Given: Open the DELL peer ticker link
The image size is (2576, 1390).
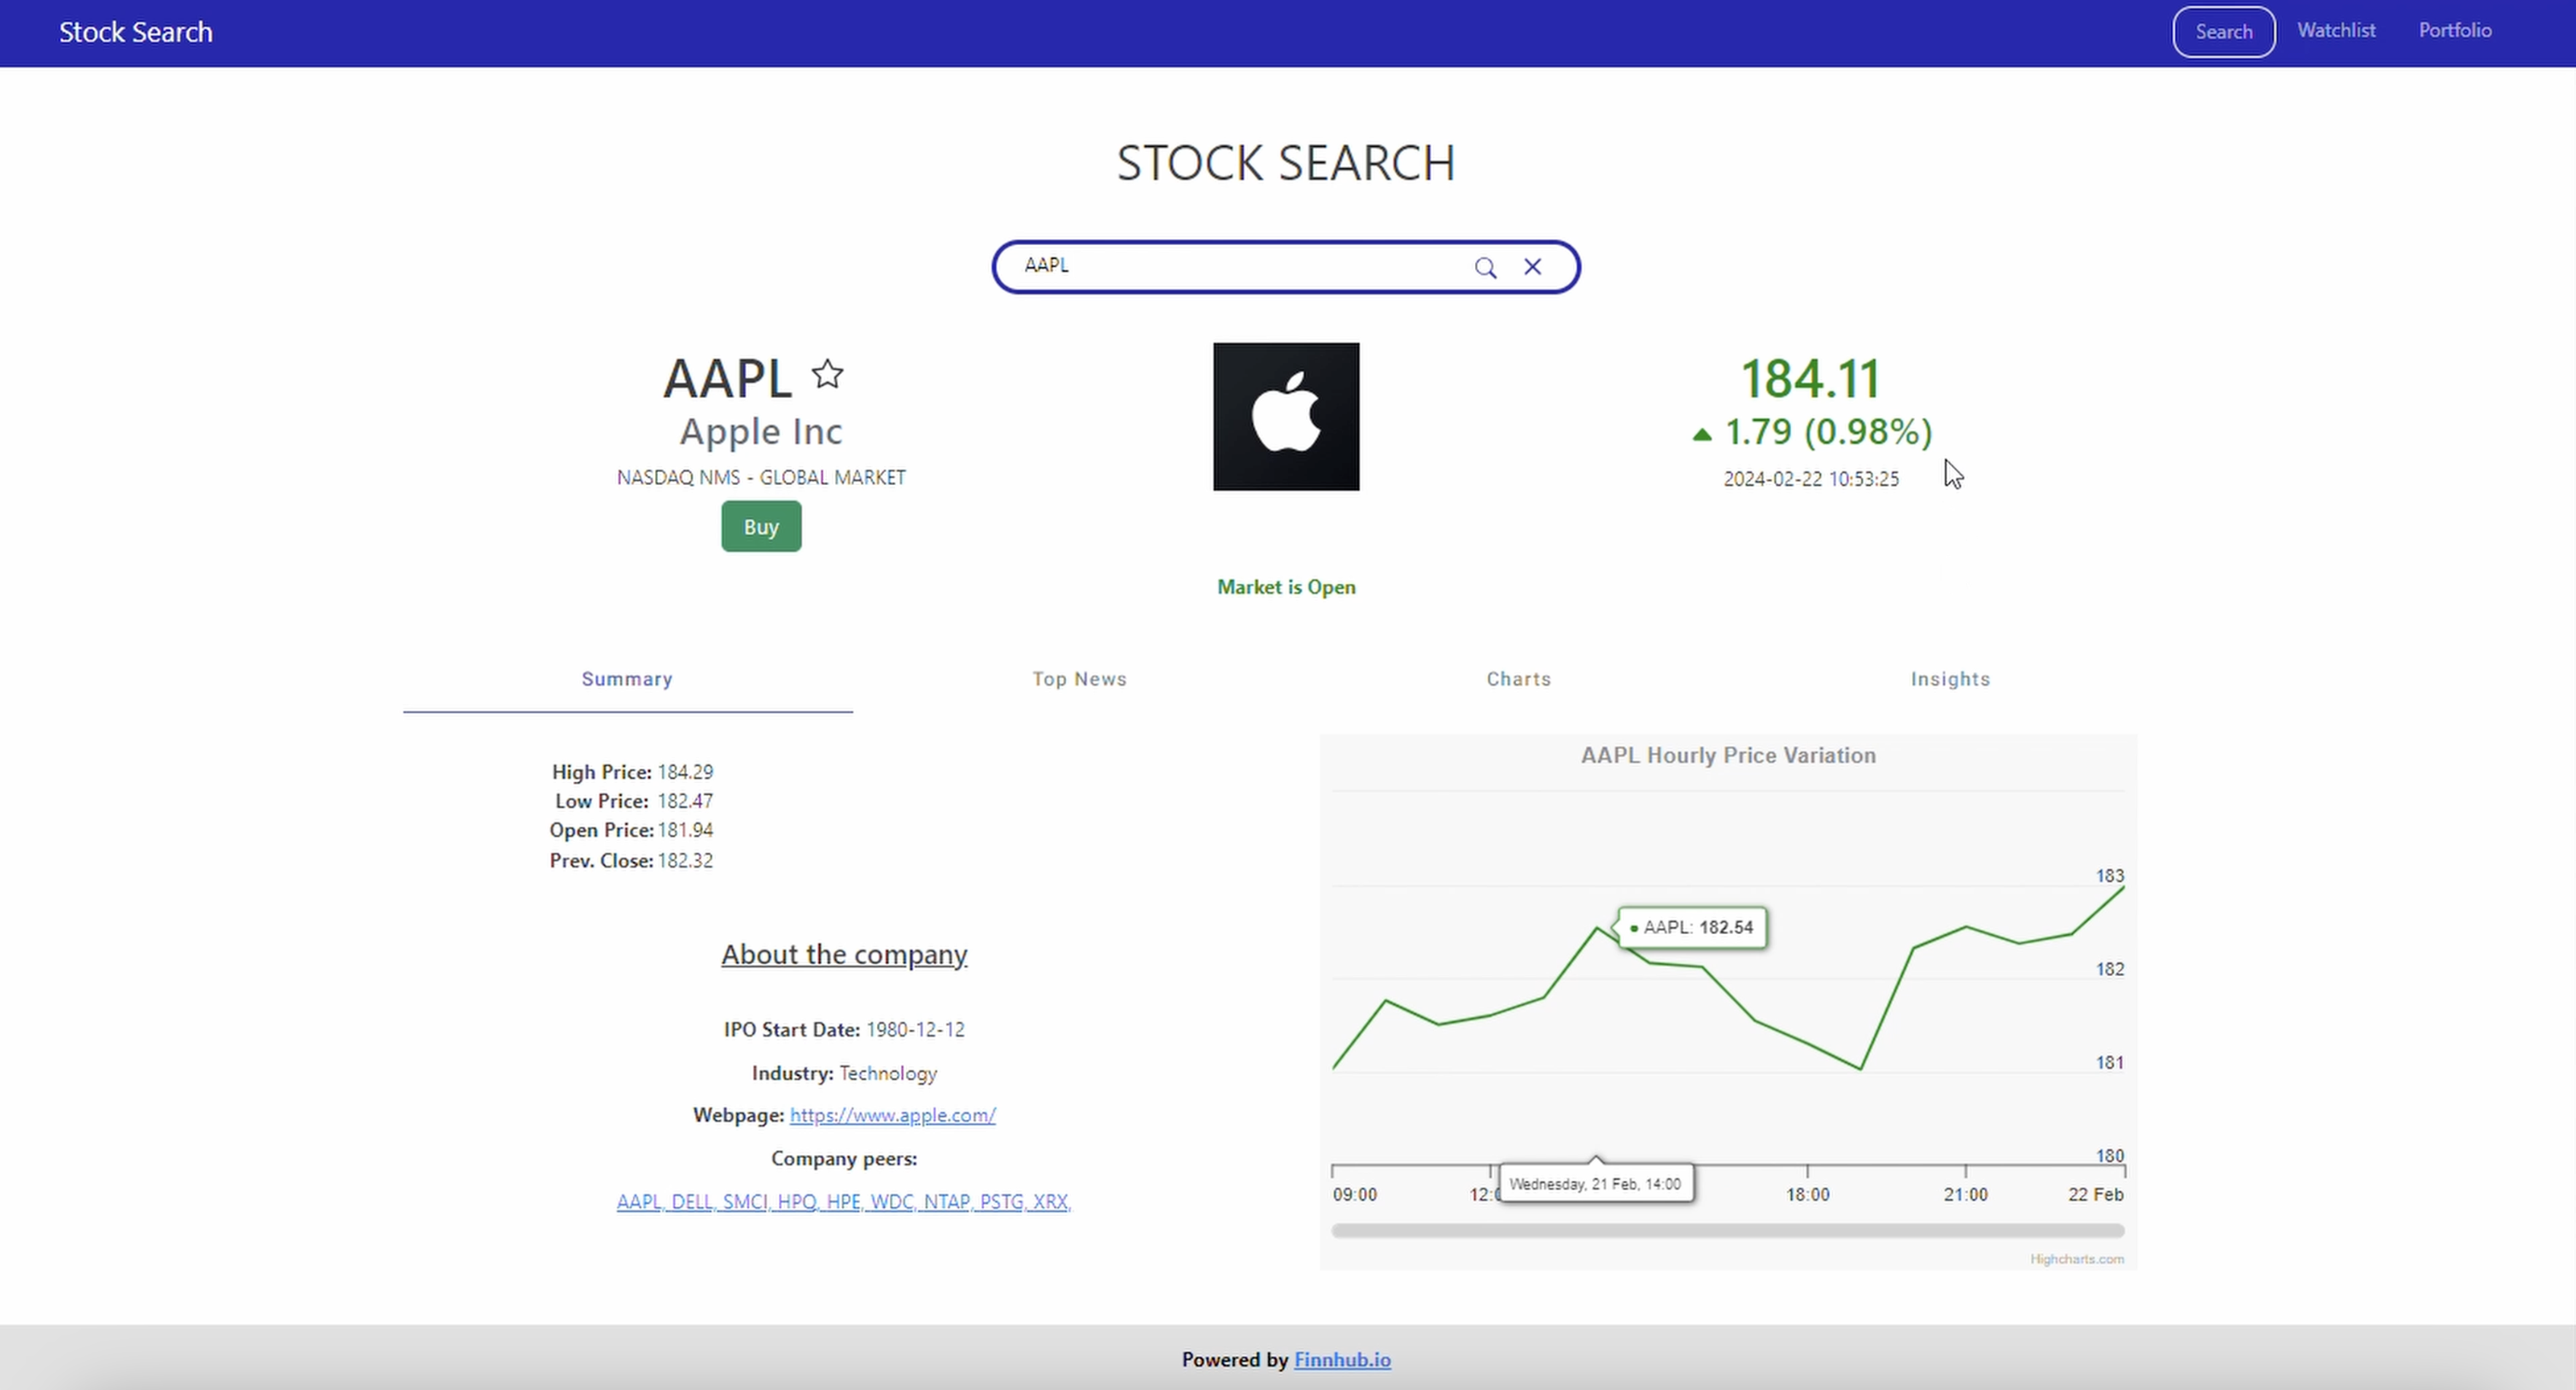Looking at the screenshot, I should tap(691, 1201).
